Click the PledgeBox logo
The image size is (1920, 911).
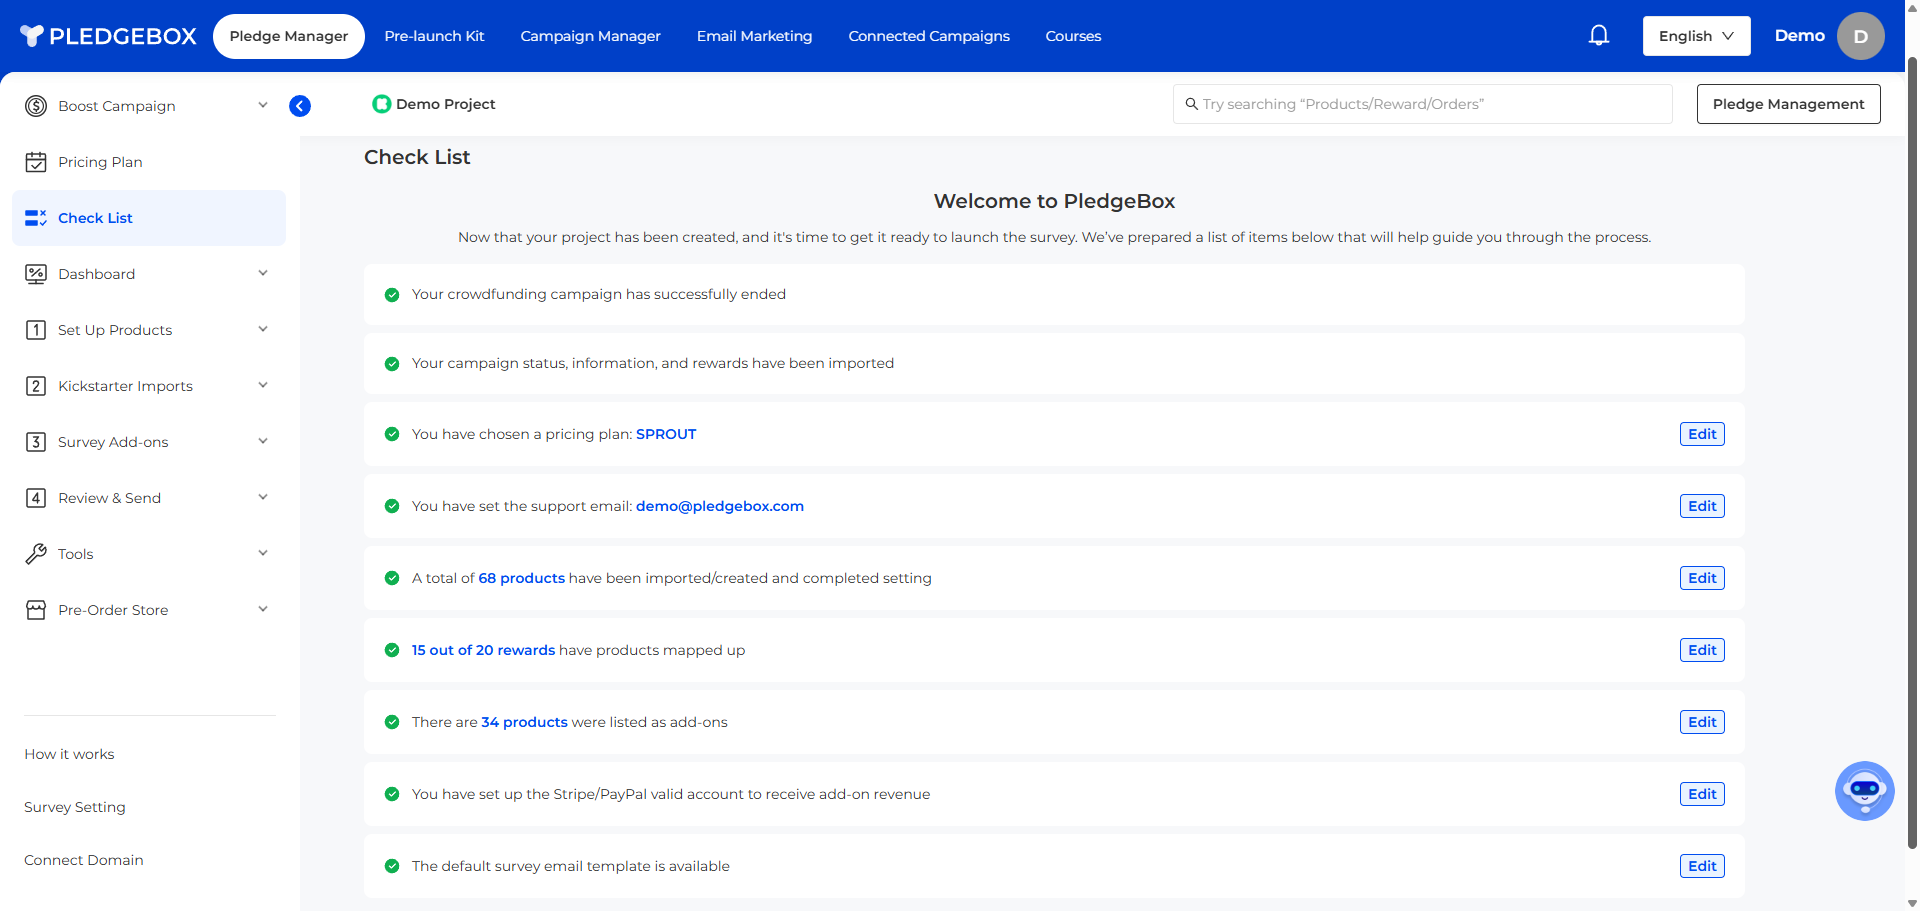(x=108, y=36)
